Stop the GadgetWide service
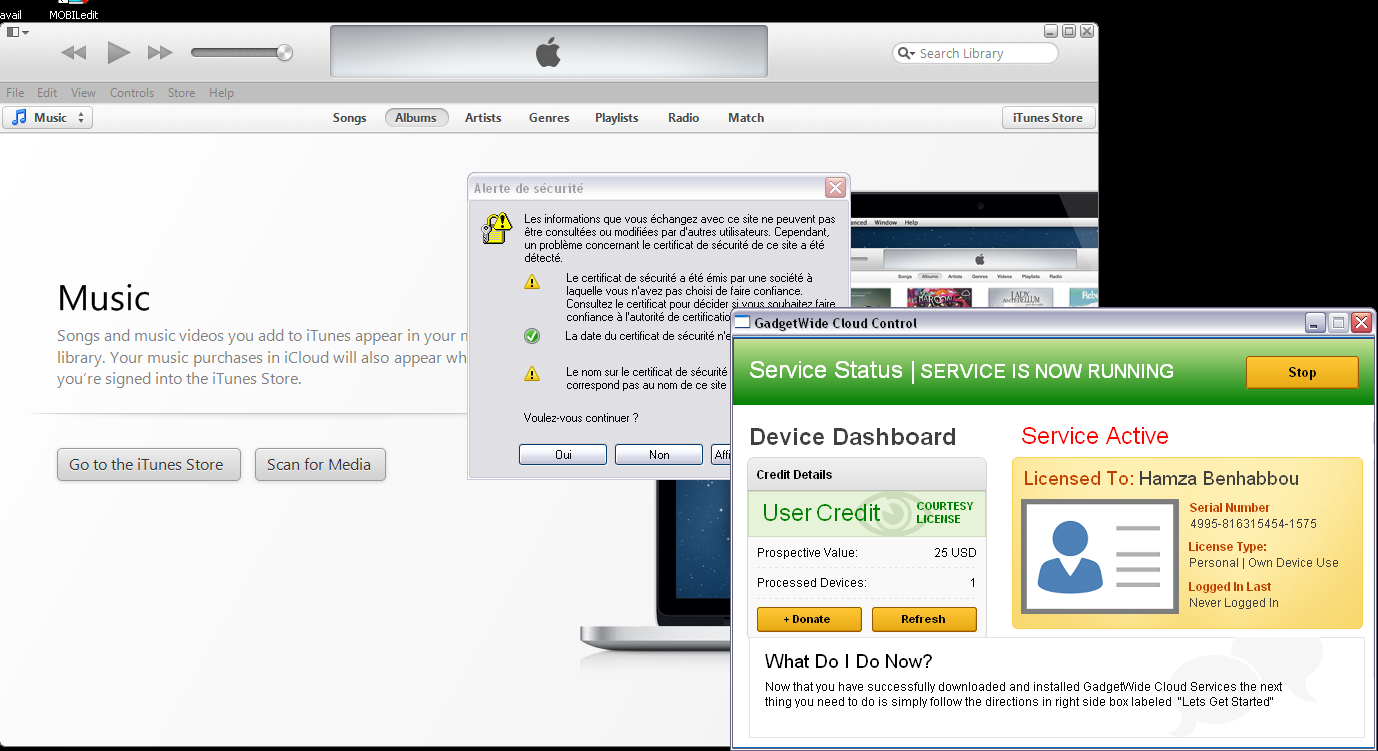The width and height of the screenshot is (1378, 751). tap(1302, 372)
